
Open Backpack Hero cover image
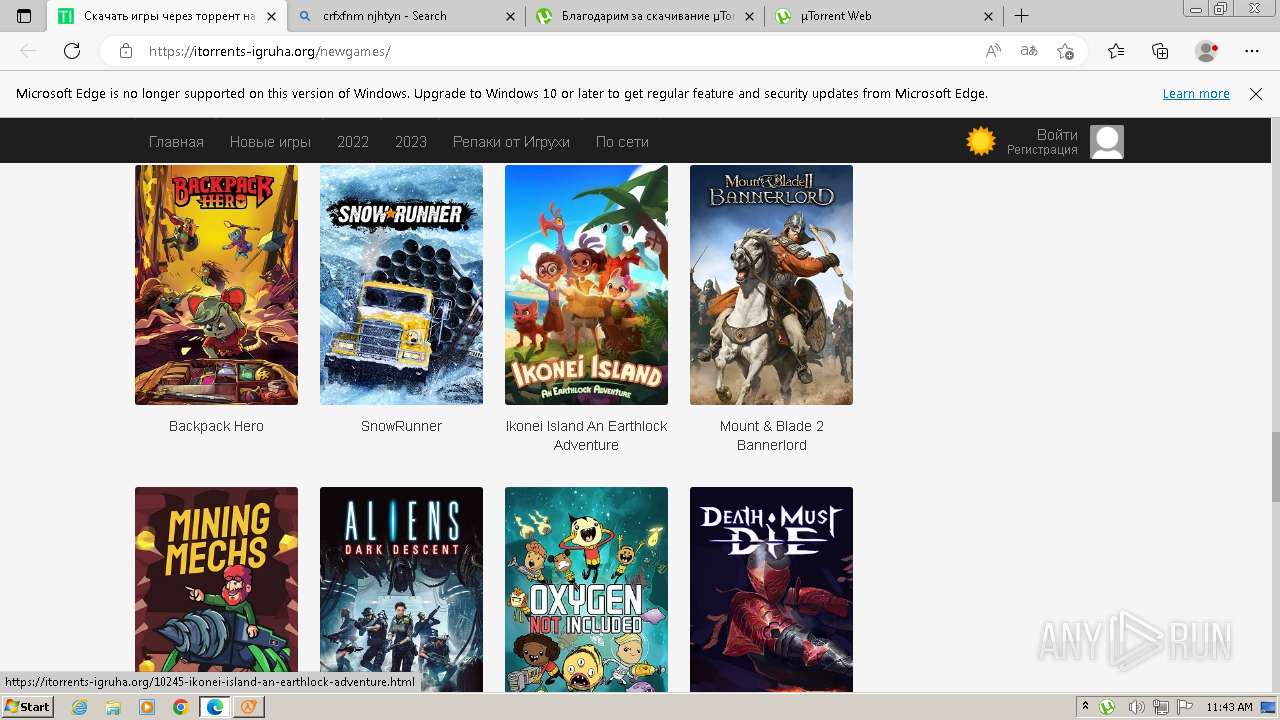(216, 285)
